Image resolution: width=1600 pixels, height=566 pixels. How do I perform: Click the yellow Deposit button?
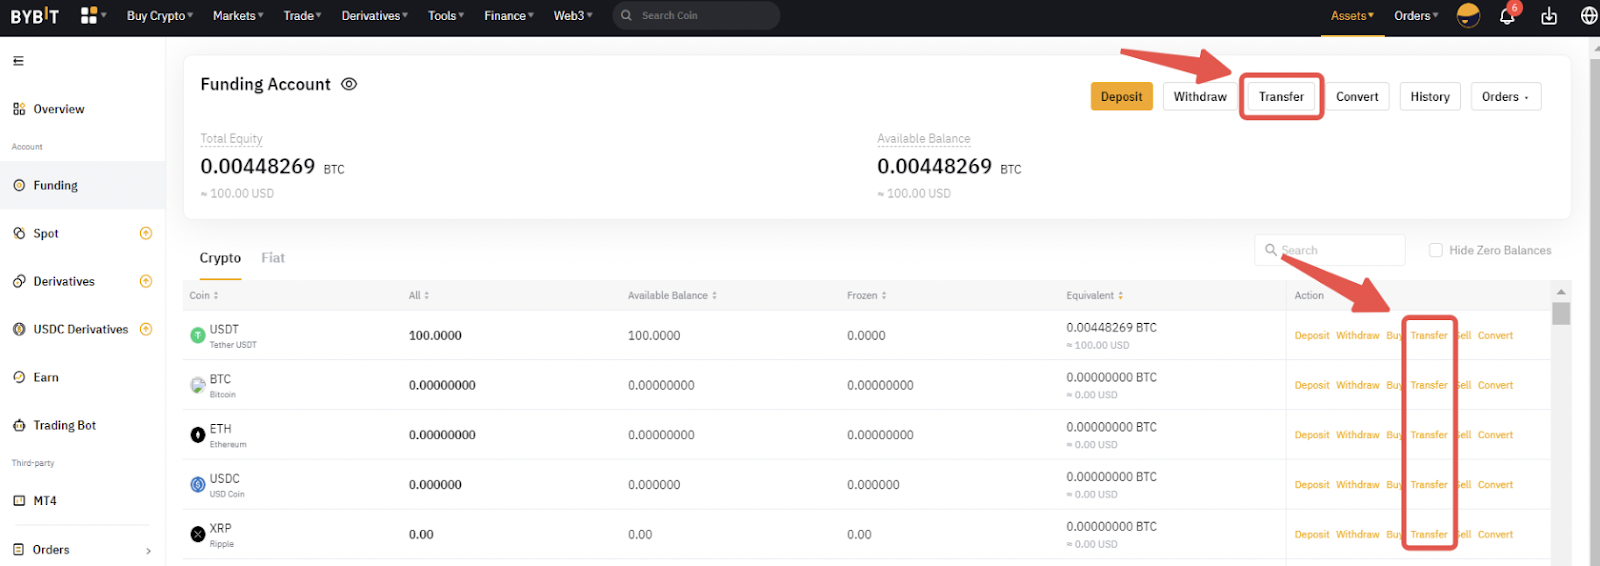[x=1121, y=97]
